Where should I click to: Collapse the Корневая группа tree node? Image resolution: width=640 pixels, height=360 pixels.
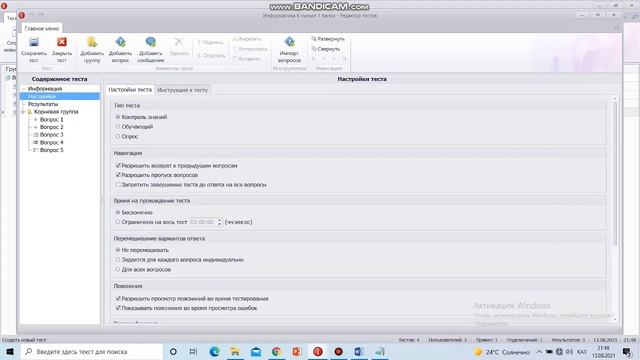pos(23,111)
